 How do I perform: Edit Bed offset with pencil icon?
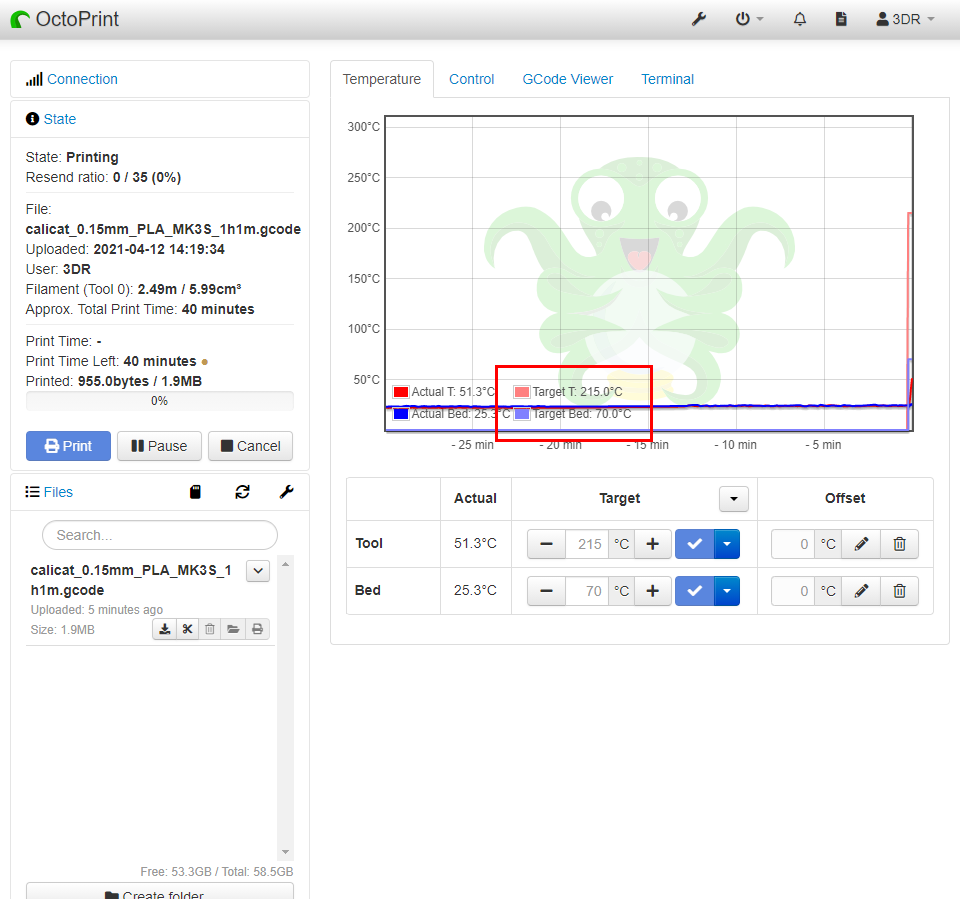coord(861,591)
